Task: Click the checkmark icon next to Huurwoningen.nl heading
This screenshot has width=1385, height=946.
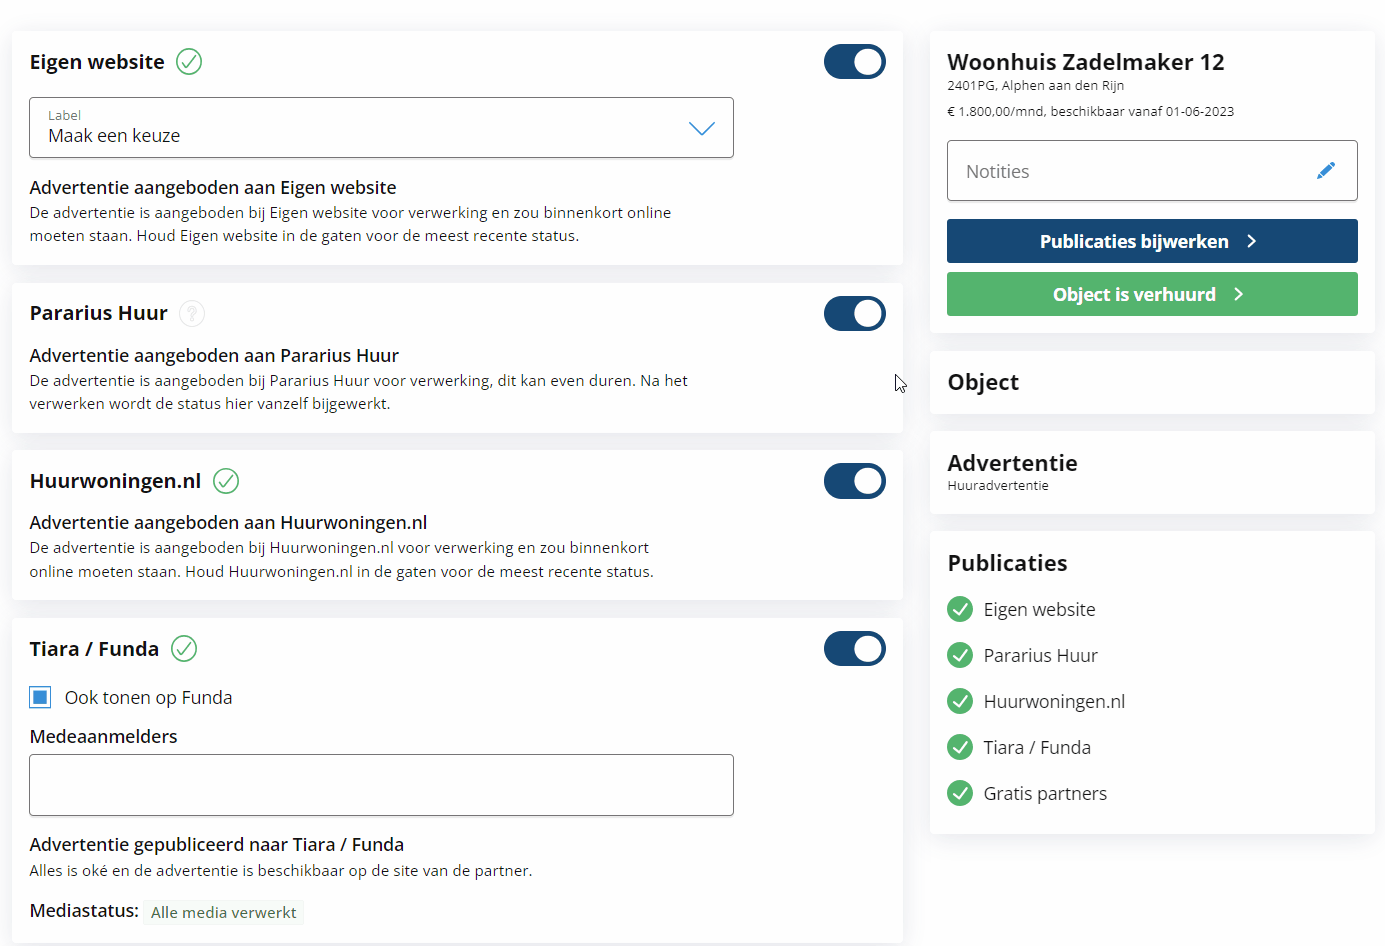Action: [x=226, y=481]
